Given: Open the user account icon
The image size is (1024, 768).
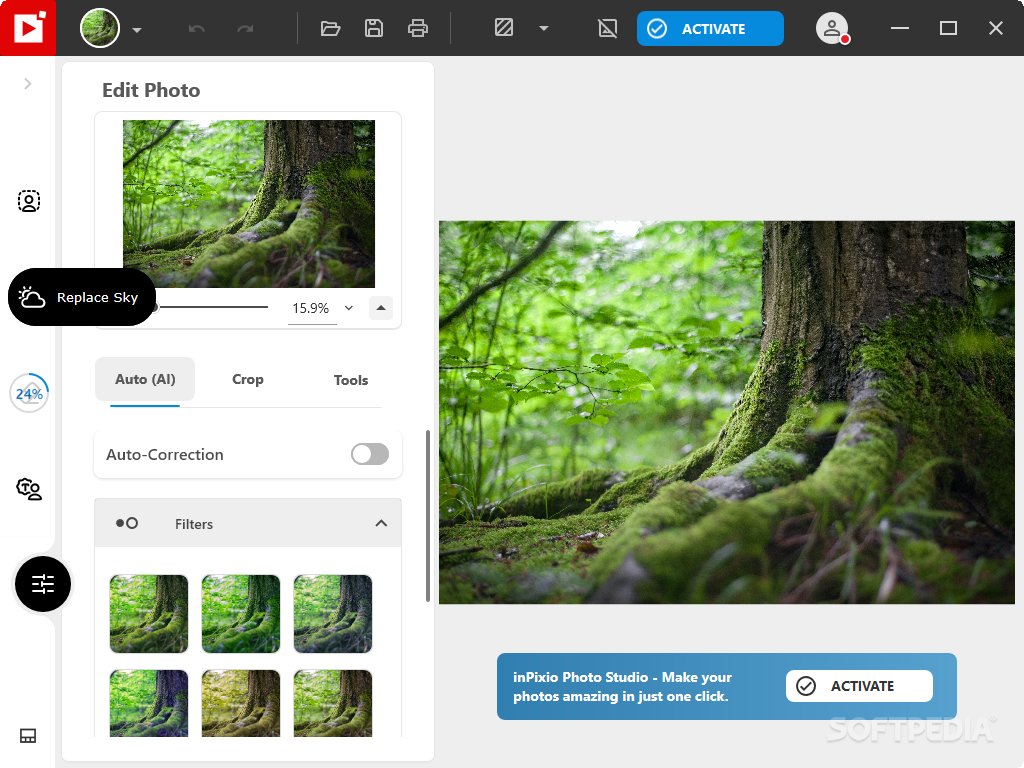Looking at the screenshot, I should point(832,28).
